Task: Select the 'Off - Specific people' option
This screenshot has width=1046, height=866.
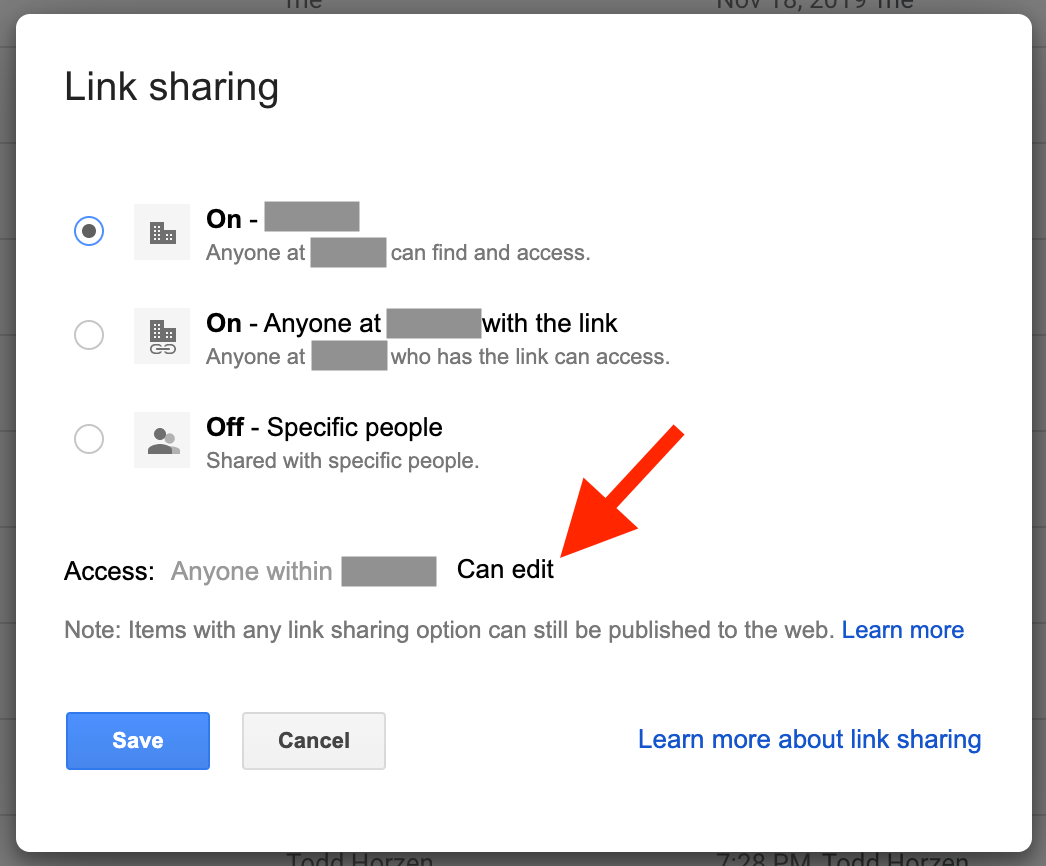Action: click(88, 439)
